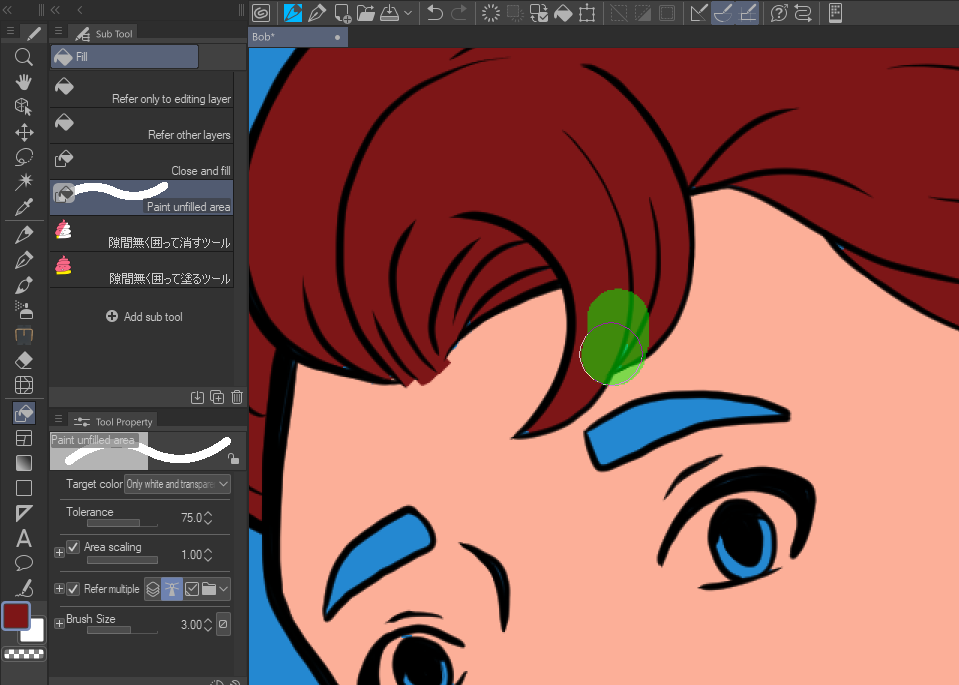Toggle the Reference layer lighthouse option

pos(172,589)
